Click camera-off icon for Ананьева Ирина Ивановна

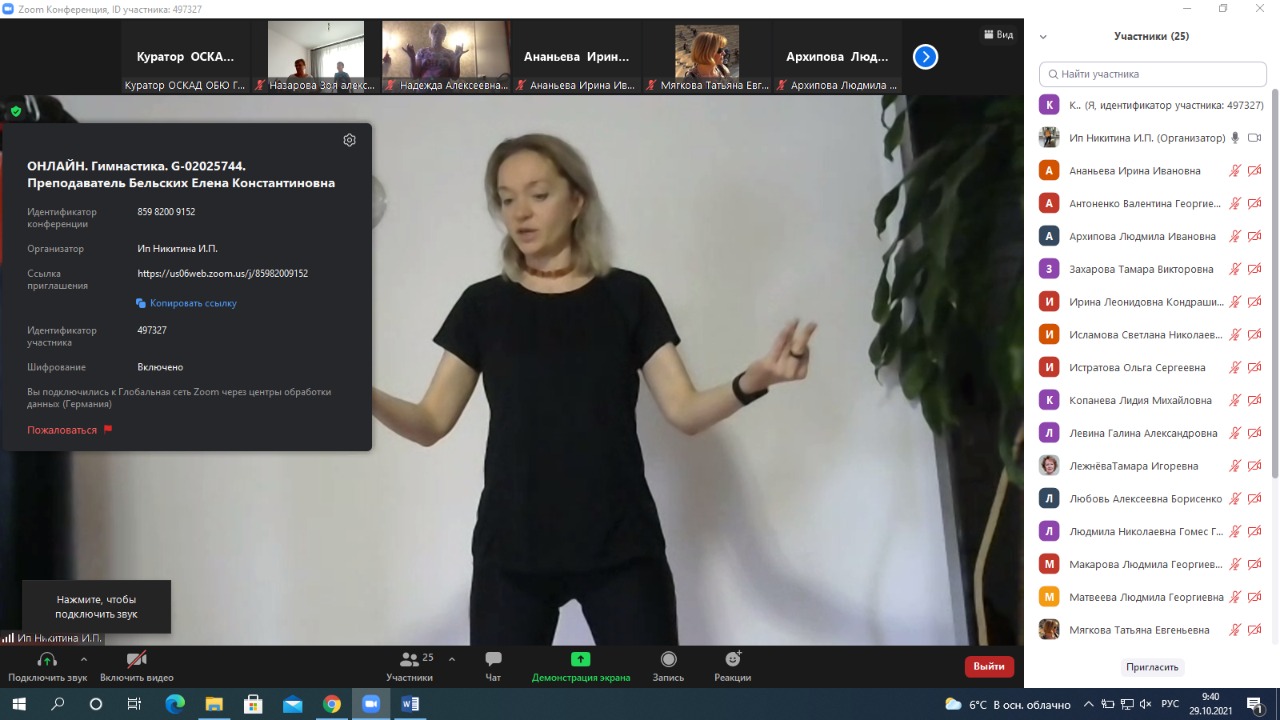[1254, 171]
